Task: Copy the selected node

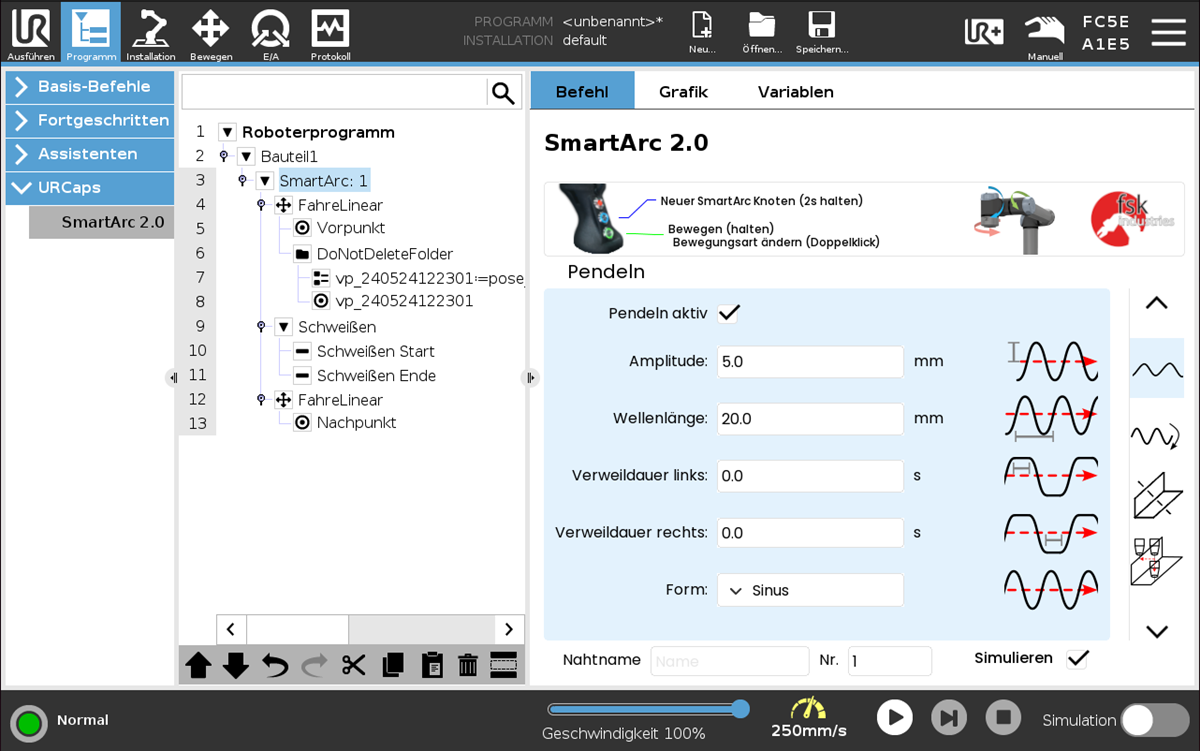Action: pyautogui.click(x=392, y=665)
